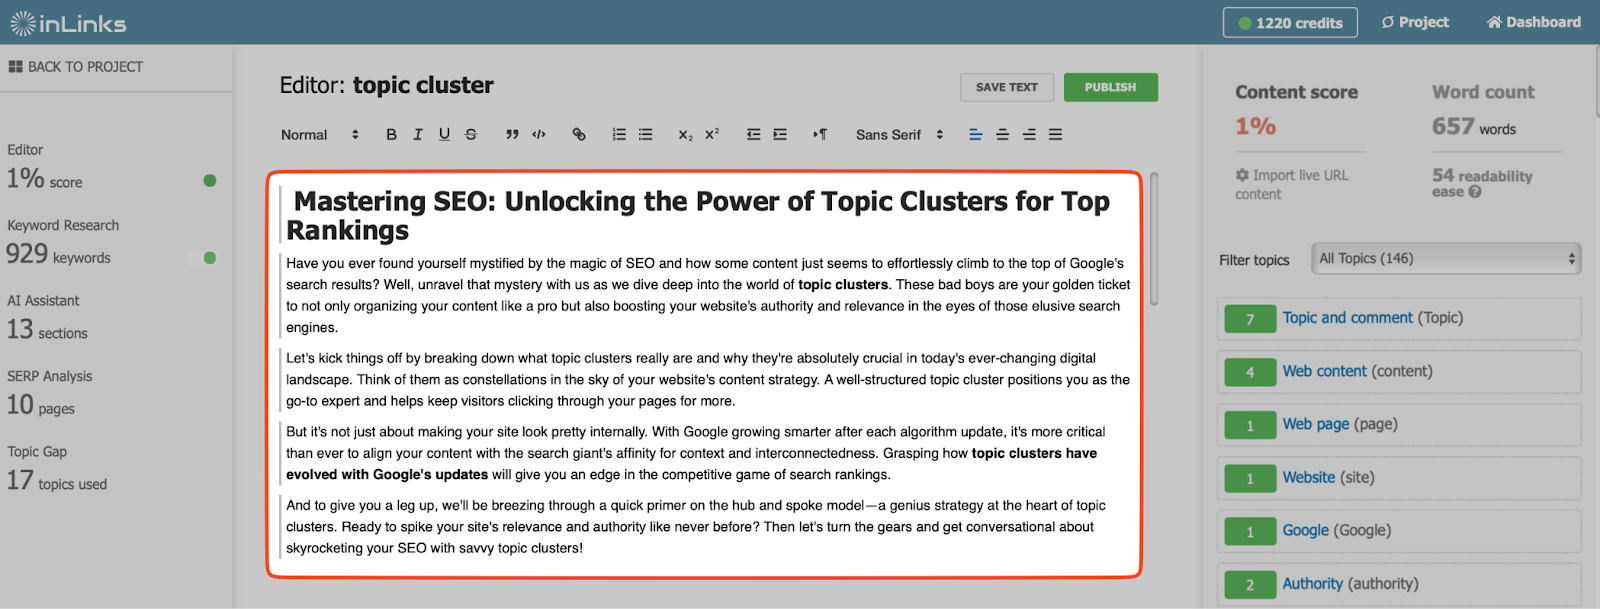
Task: Click the count badge 4 beside Web content
Action: pos(1250,372)
